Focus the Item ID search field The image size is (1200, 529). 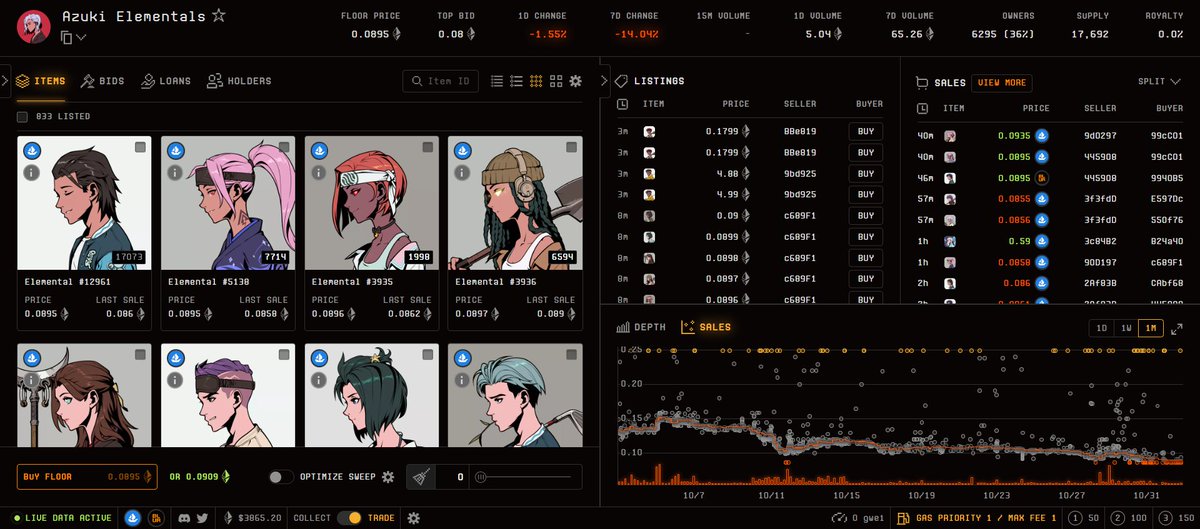tap(440, 81)
